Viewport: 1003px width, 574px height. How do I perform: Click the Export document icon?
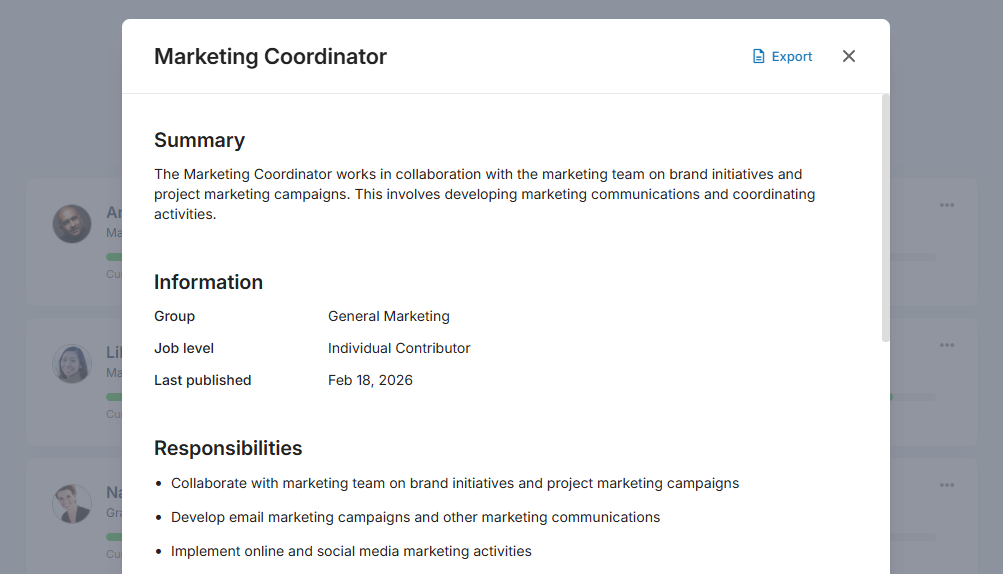pyautogui.click(x=758, y=57)
